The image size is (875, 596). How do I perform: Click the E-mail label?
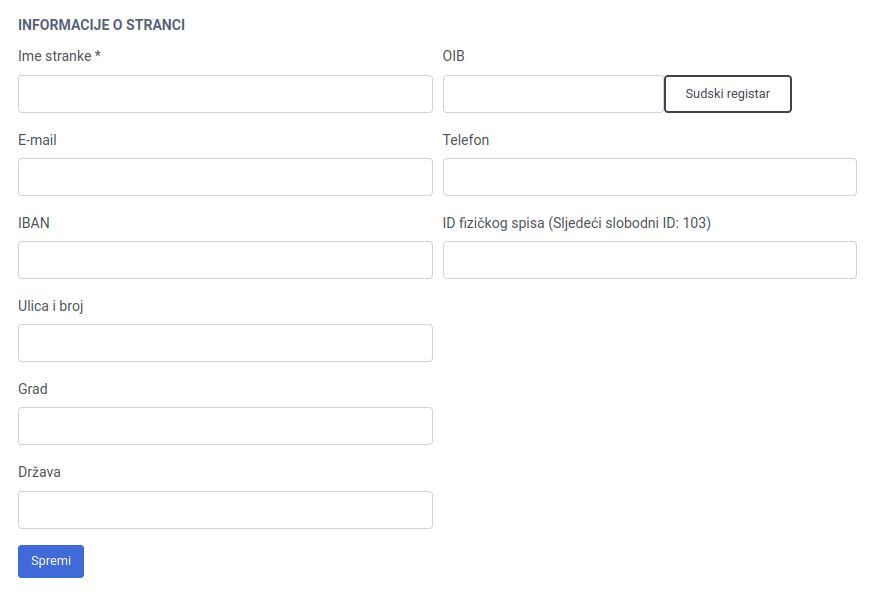(37, 140)
